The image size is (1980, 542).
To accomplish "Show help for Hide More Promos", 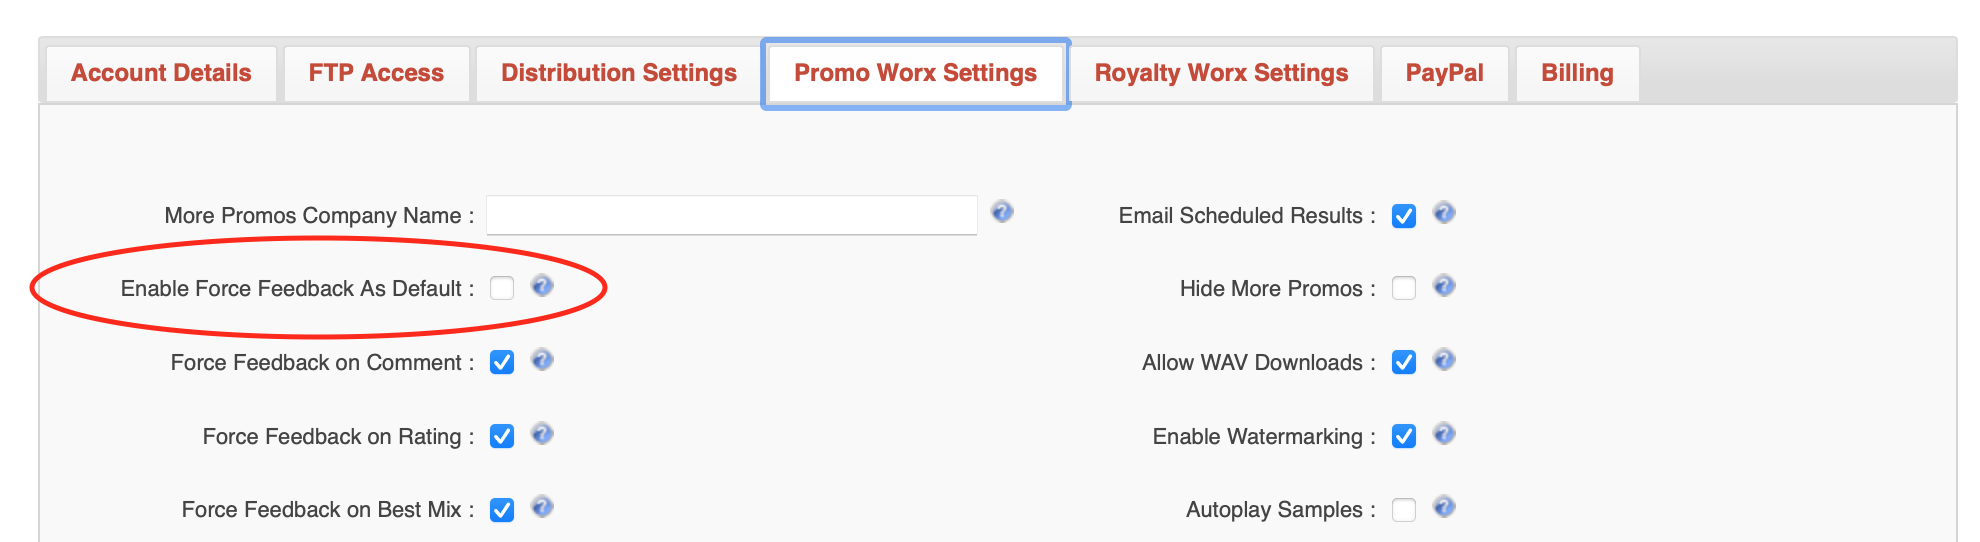I will tap(1444, 286).
